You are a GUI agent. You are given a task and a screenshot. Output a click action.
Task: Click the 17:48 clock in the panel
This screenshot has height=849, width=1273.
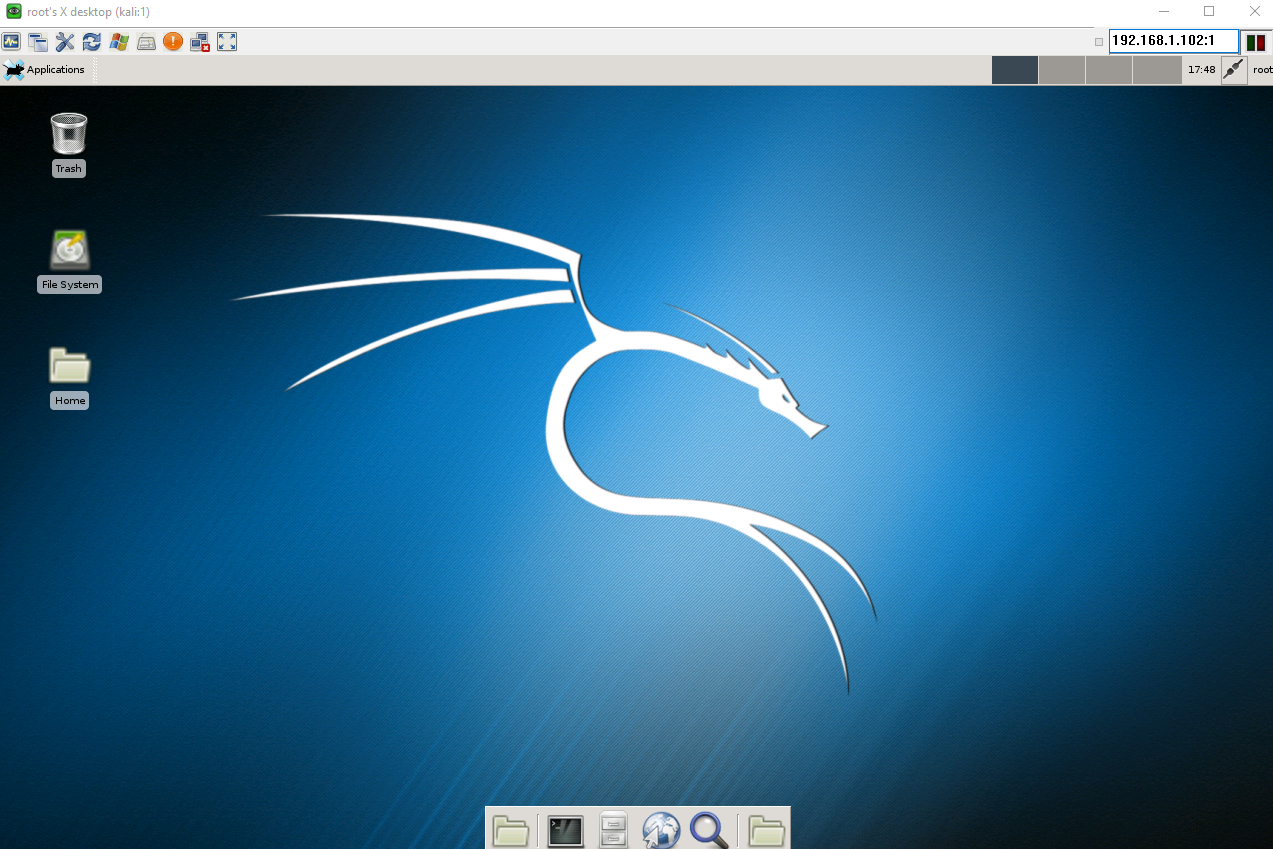[x=1201, y=70]
